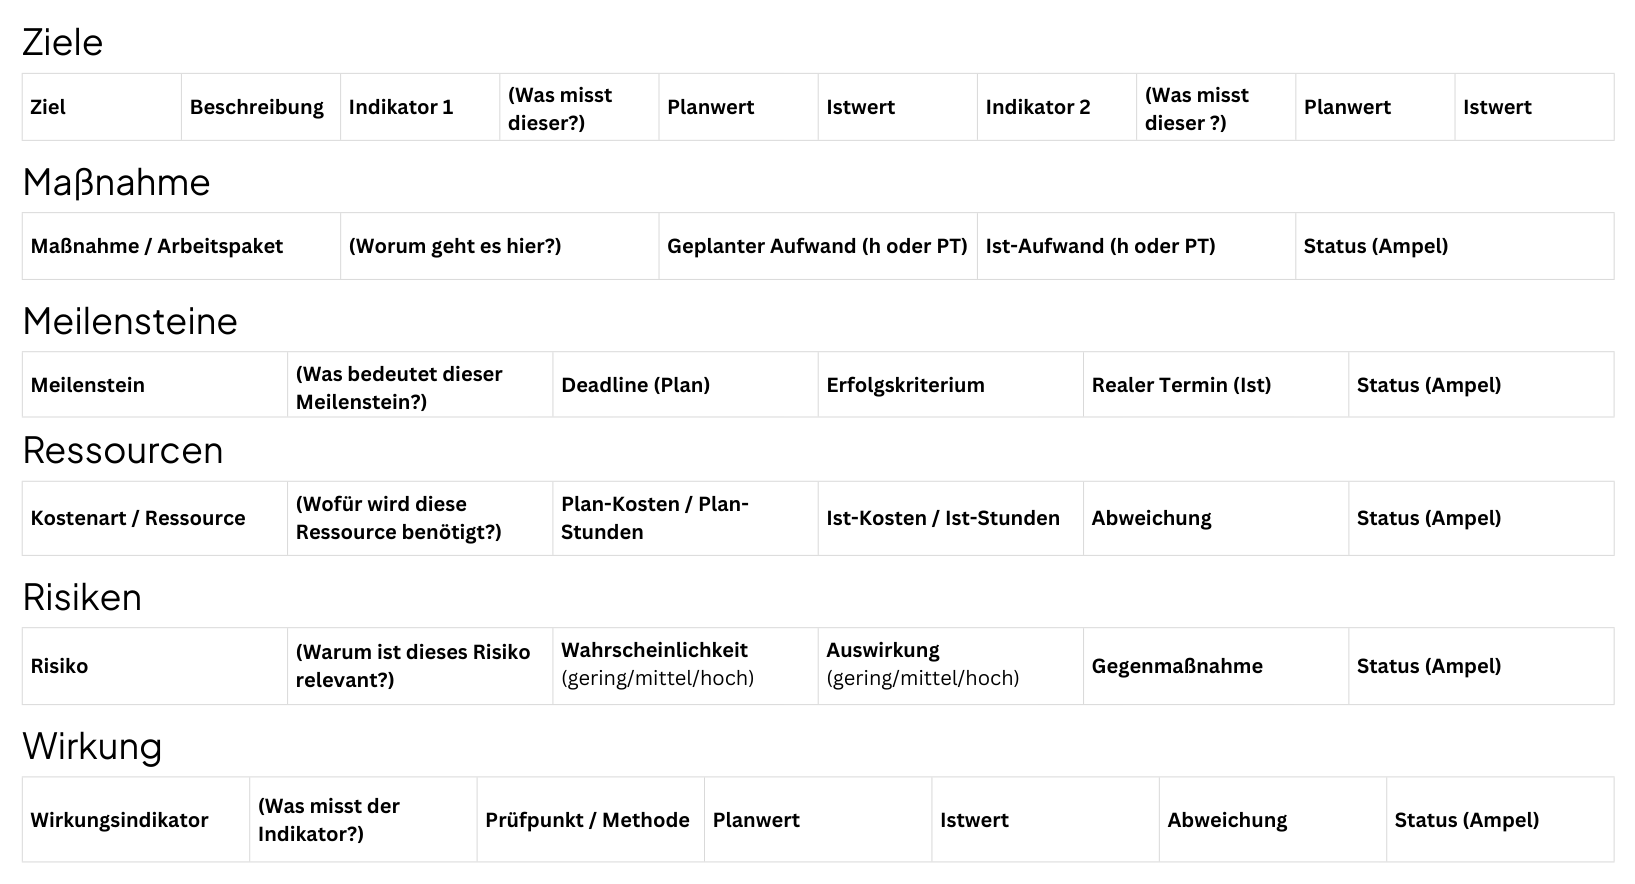Select the Realer Termin (Ist) cell
This screenshot has height=884, width=1635.
pyautogui.click(x=1181, y=385)
